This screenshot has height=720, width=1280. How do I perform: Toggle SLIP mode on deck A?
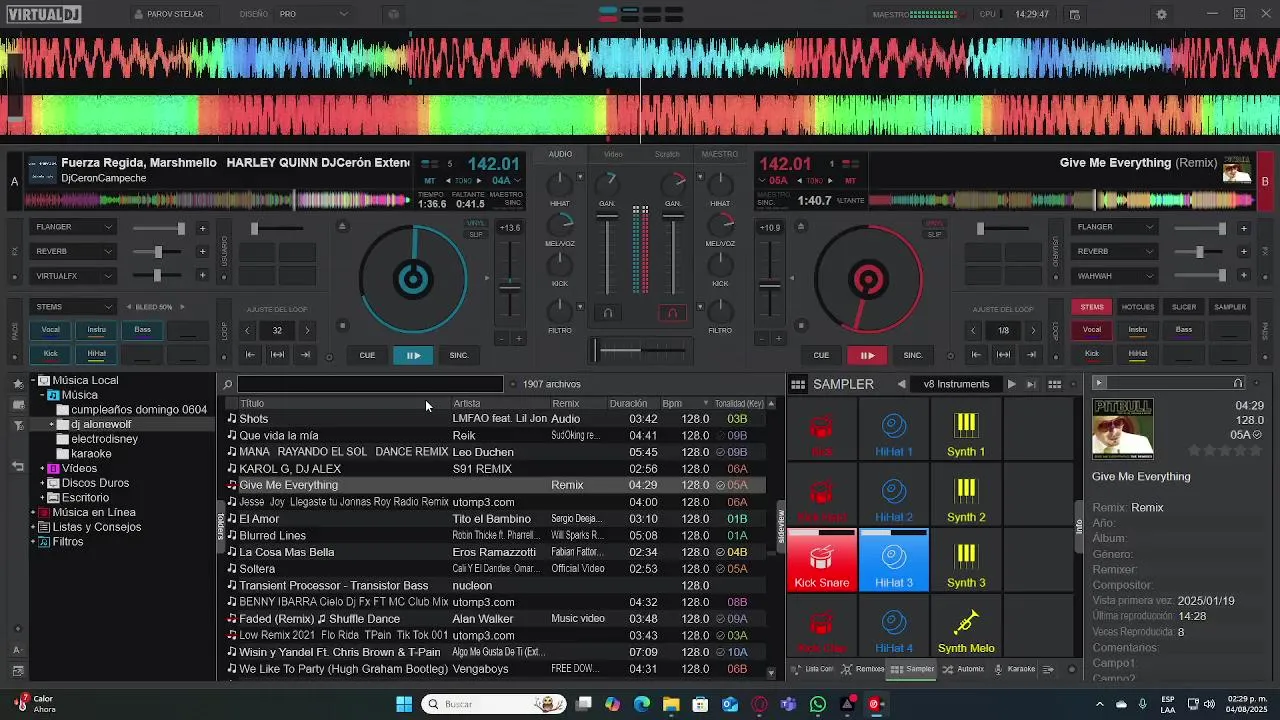click(x=476, y=235)
